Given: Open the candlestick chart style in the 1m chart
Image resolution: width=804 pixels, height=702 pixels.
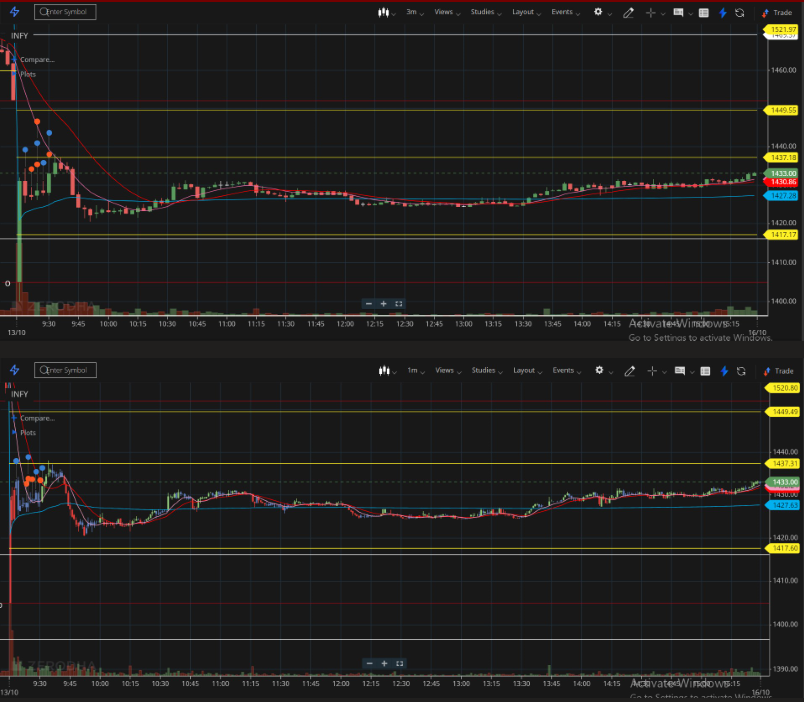Looking at the screenshot, I should point(384,371).
